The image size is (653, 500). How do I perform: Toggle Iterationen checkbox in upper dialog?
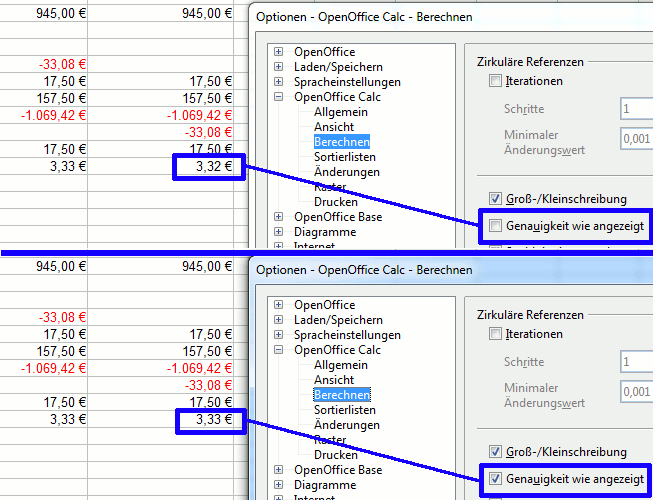[495, 81]
